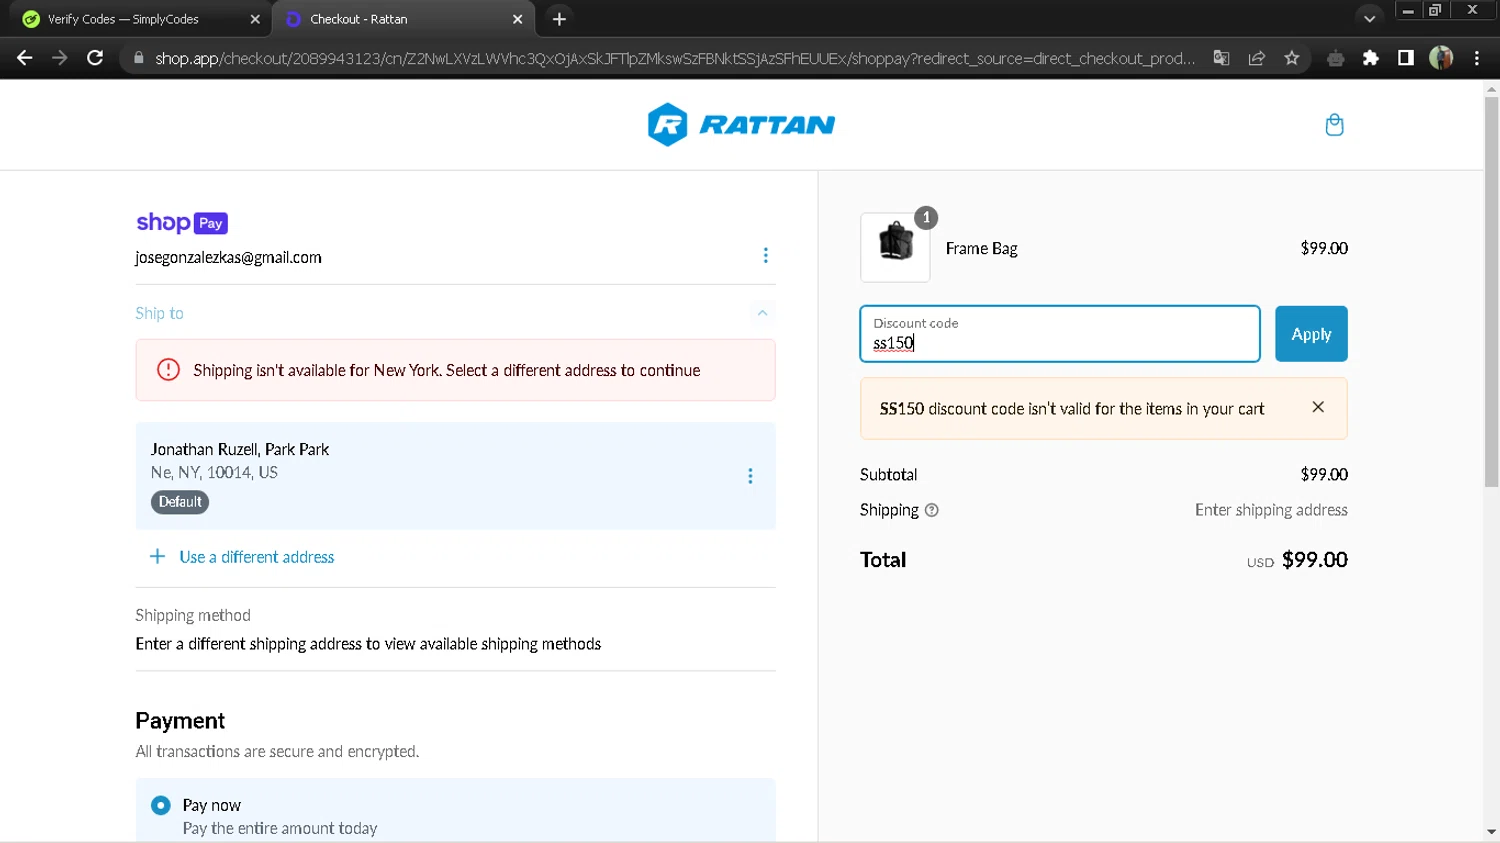Switch to Verify Codes — SimplyCodes tab
Viewport: 1500px width, 843px height.
[x=137, y=19]
